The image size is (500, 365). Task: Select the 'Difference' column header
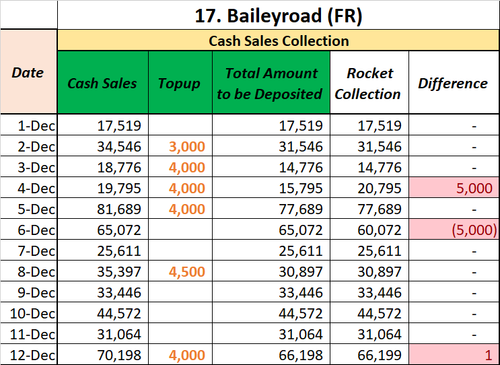tap(454, 82)
